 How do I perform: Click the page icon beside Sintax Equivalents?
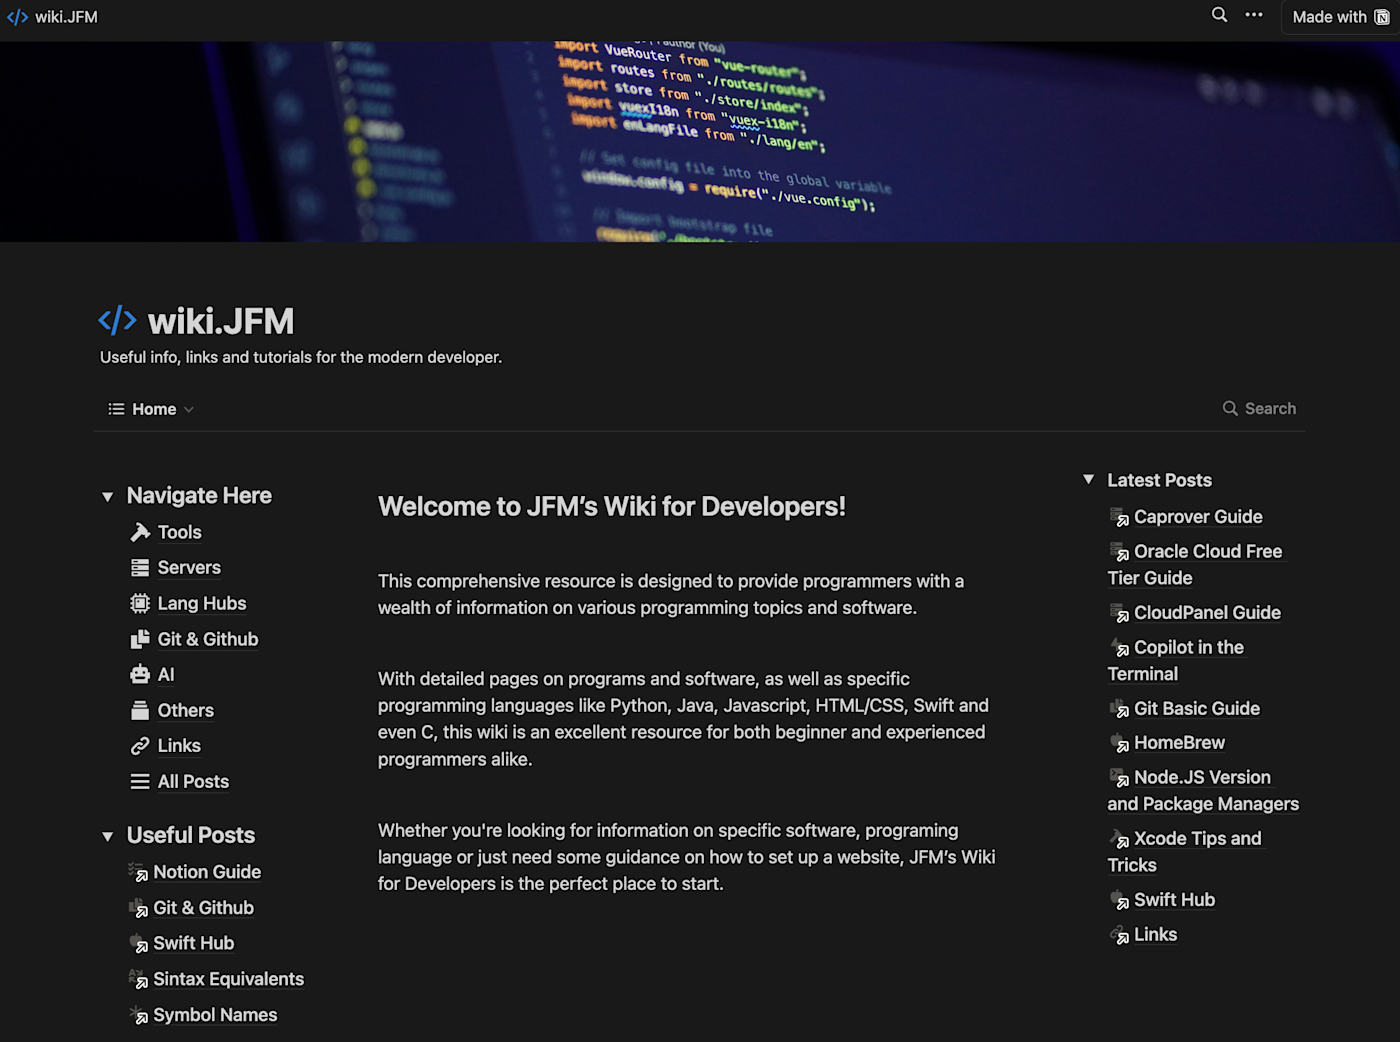(x=138, y=979)
